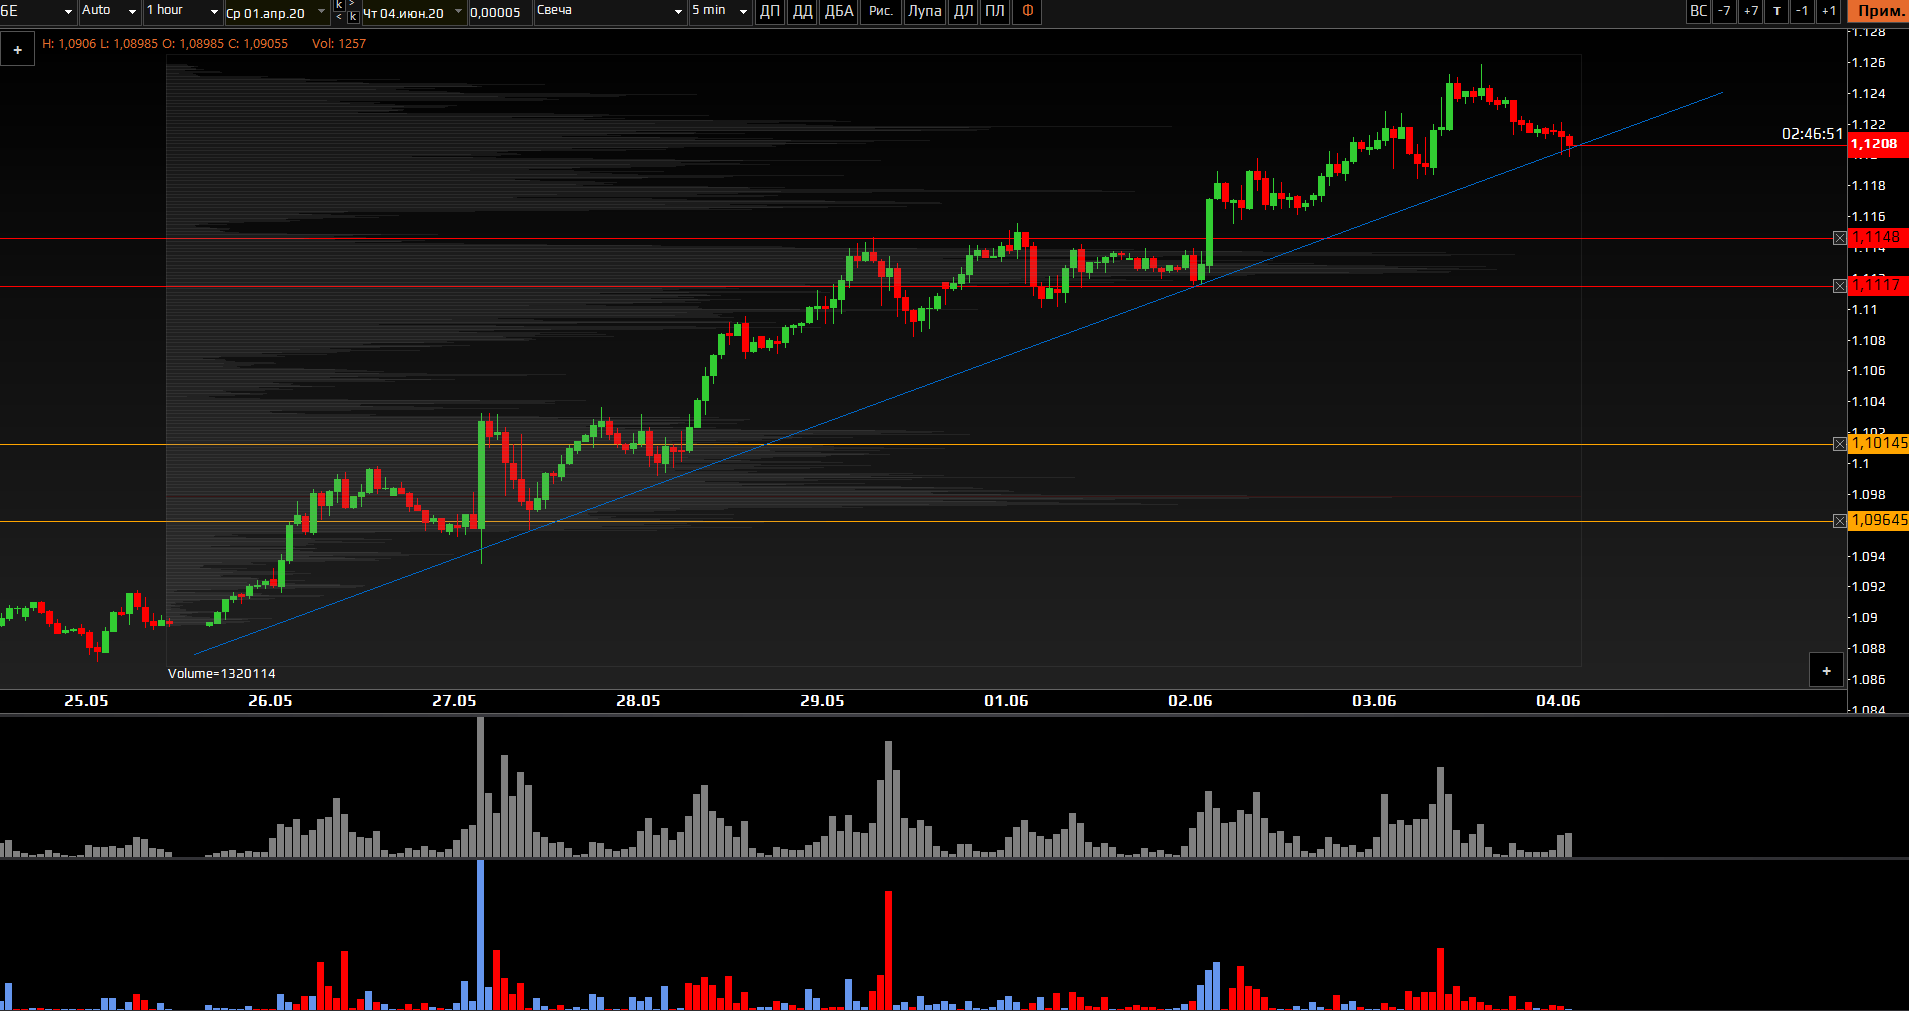The width and height of the screenshot is (1909, 1011).
Task: Click the Лупа toolbar item
Action: (924, 11)
